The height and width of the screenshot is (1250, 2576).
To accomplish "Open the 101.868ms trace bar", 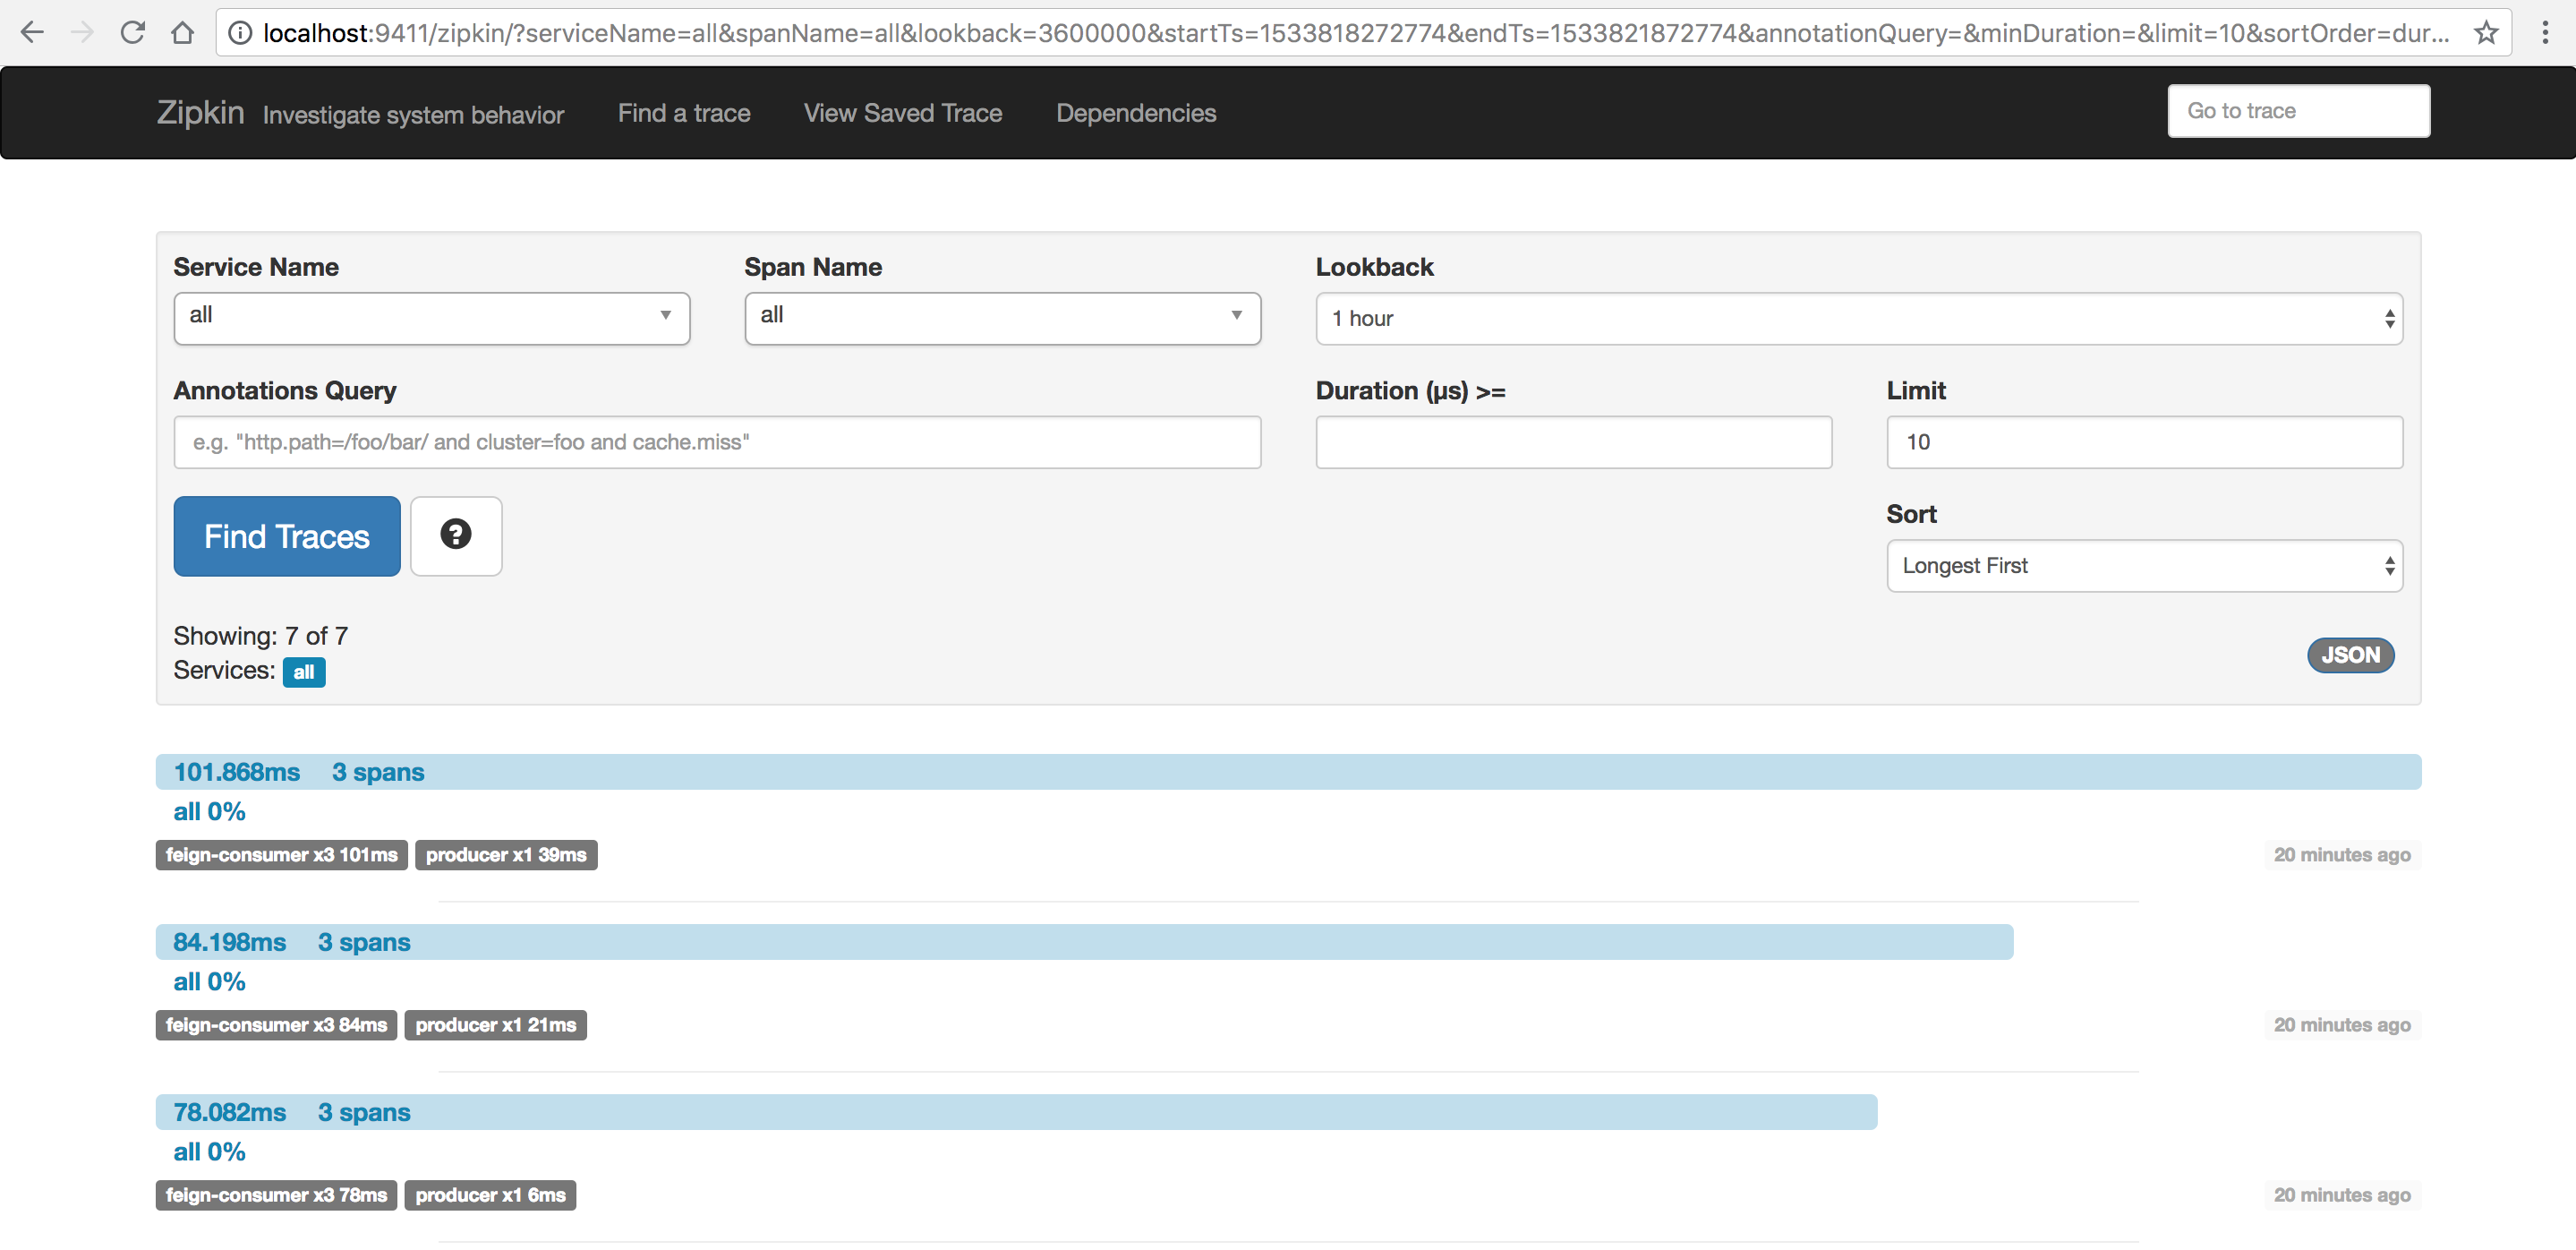I will [x=1288, y=772].
